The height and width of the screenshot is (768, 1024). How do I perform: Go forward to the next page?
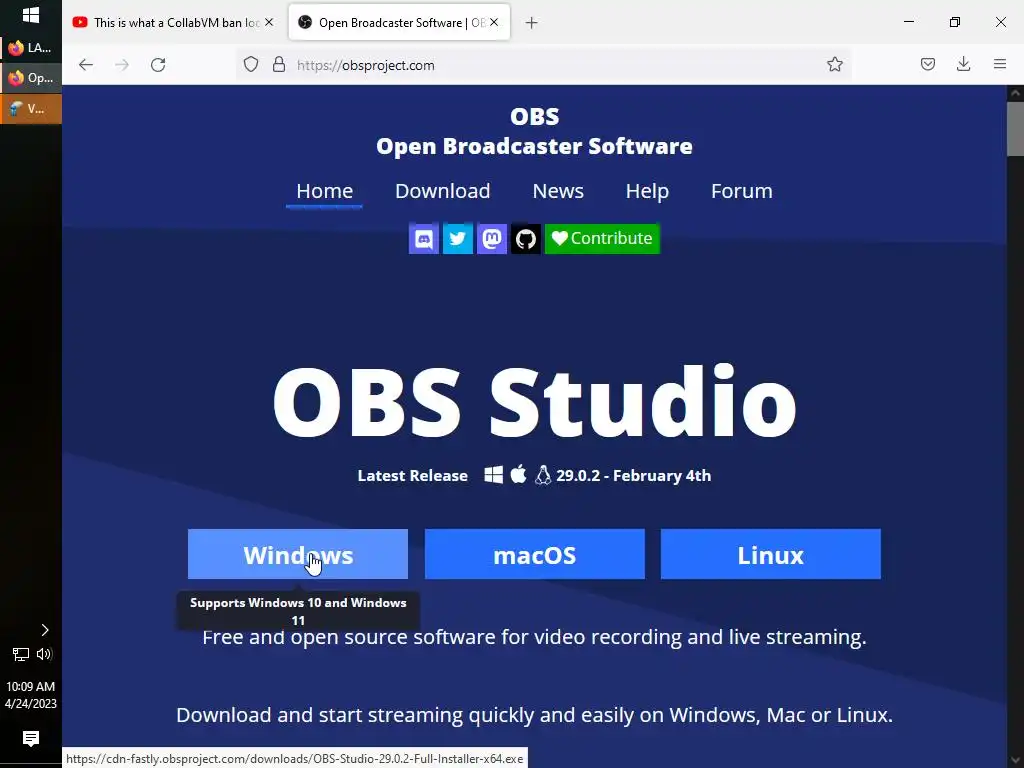tap(122, 65)
